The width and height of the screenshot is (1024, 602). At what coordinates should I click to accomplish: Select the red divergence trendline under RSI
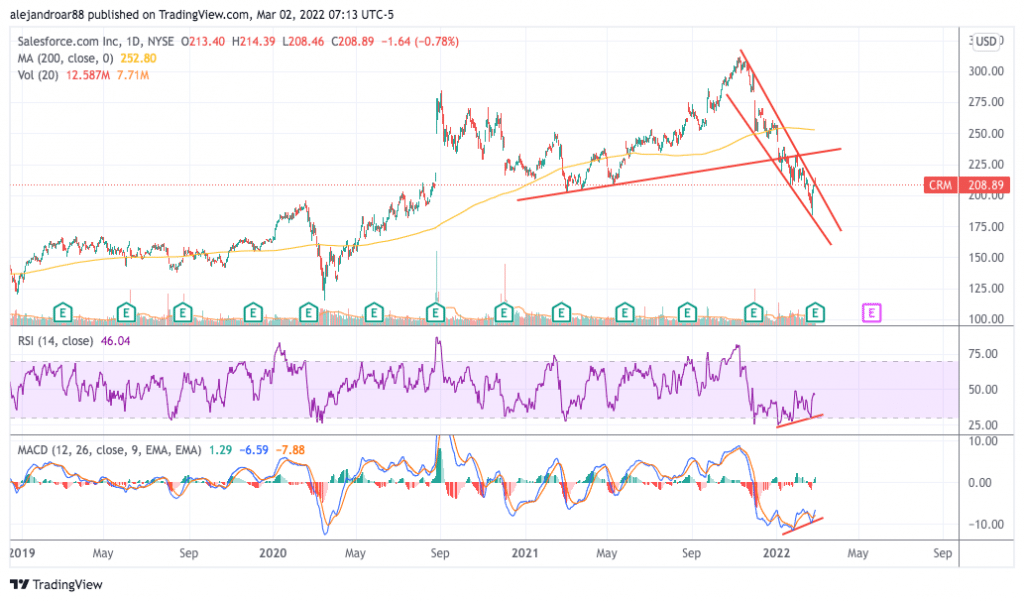click(800, 421)
